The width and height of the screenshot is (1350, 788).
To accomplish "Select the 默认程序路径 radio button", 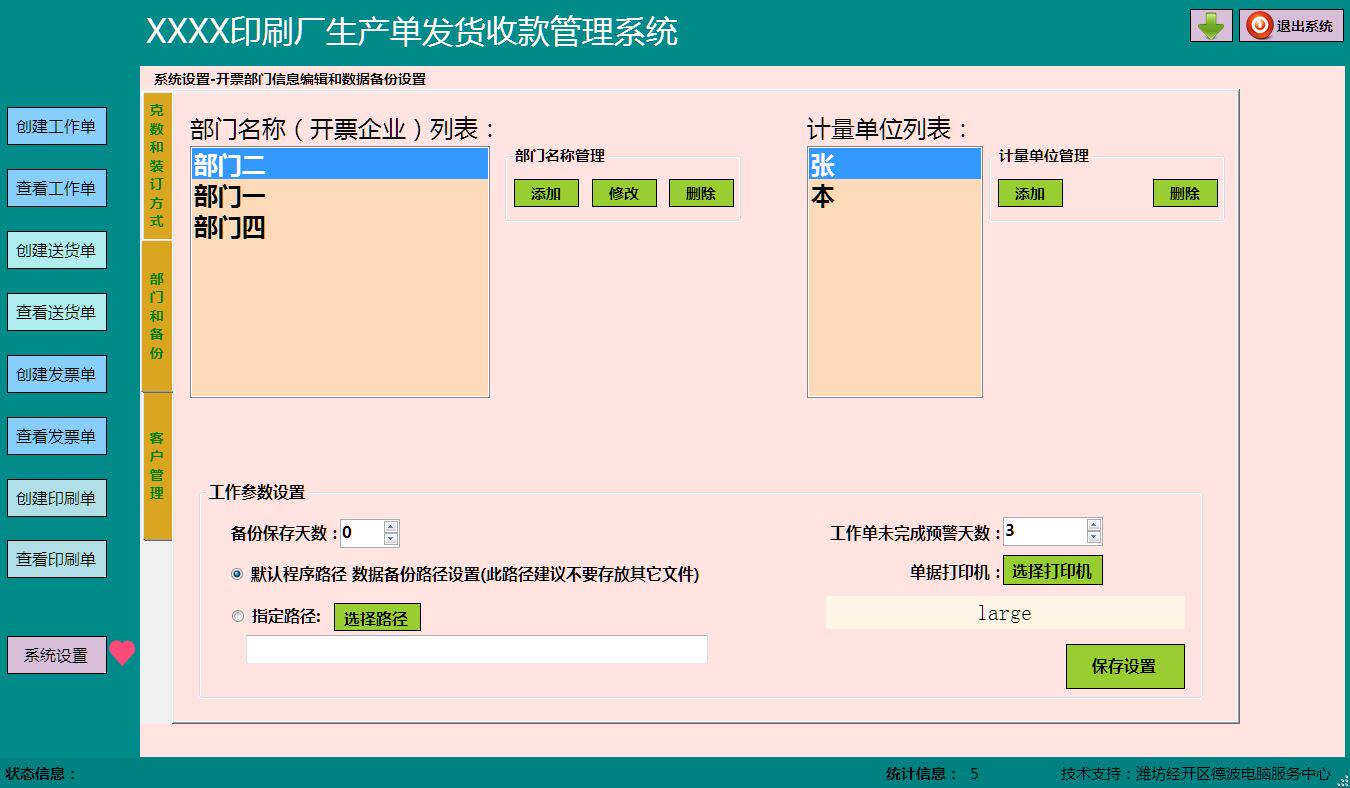I will [x=237, y=574].
